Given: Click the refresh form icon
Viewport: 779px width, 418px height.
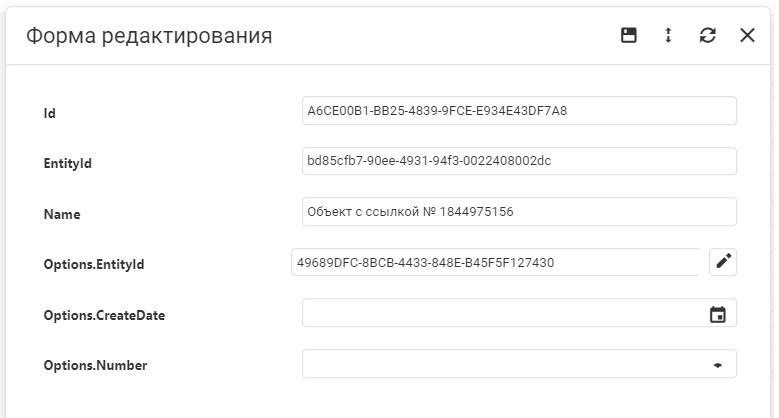Looking at the screenshot, I should [708, 36].
